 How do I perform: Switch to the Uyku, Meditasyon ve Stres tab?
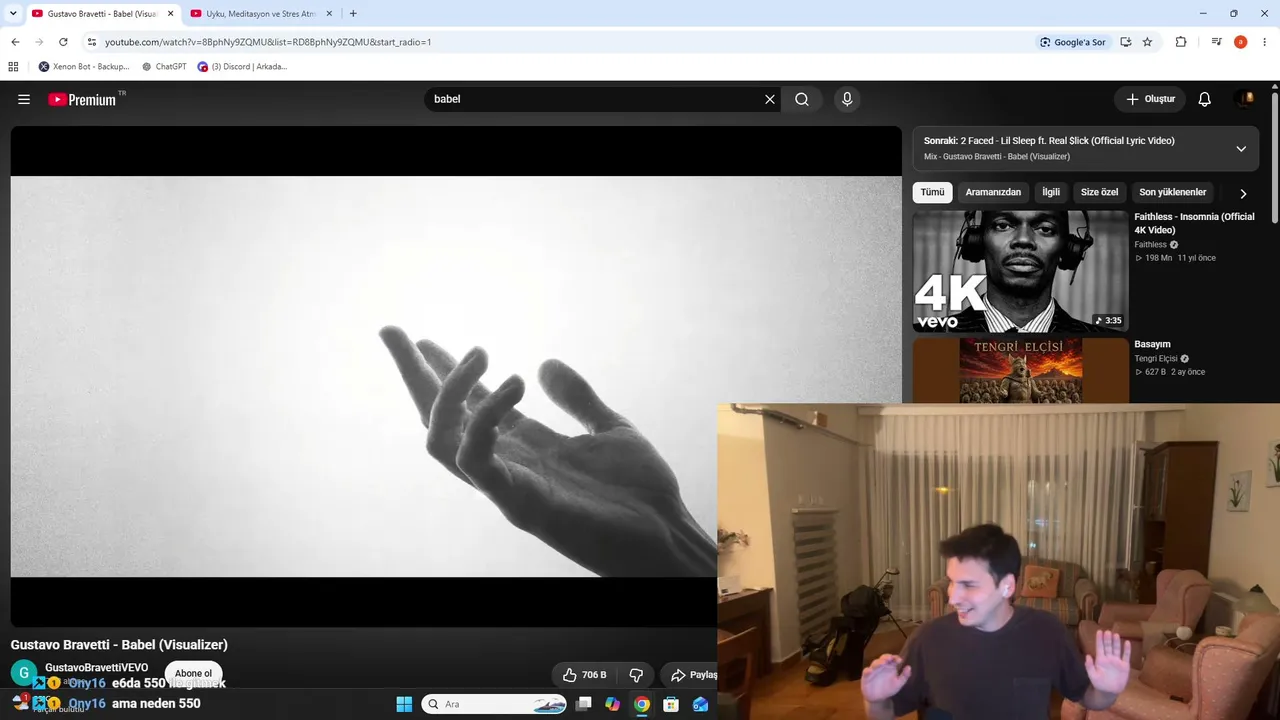pyautogui.click(x=260, y=14)
